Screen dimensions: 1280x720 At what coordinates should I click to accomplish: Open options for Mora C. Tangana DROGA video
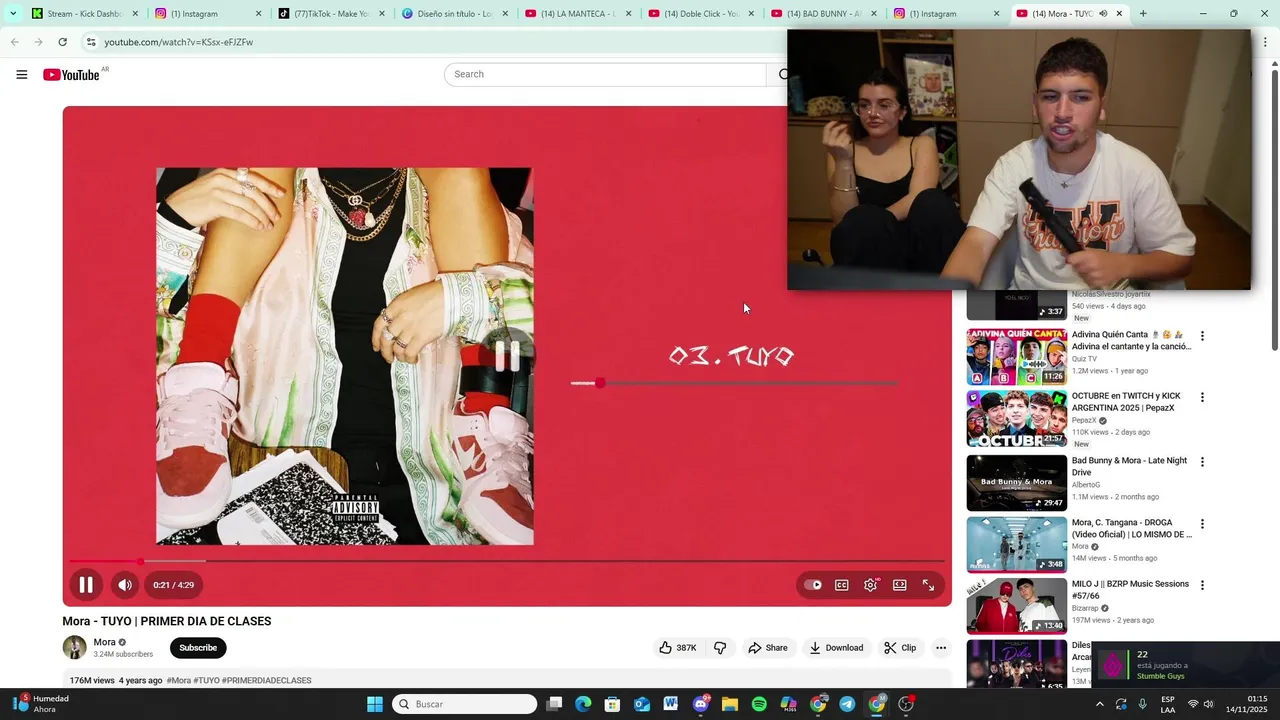point(1202,524)
